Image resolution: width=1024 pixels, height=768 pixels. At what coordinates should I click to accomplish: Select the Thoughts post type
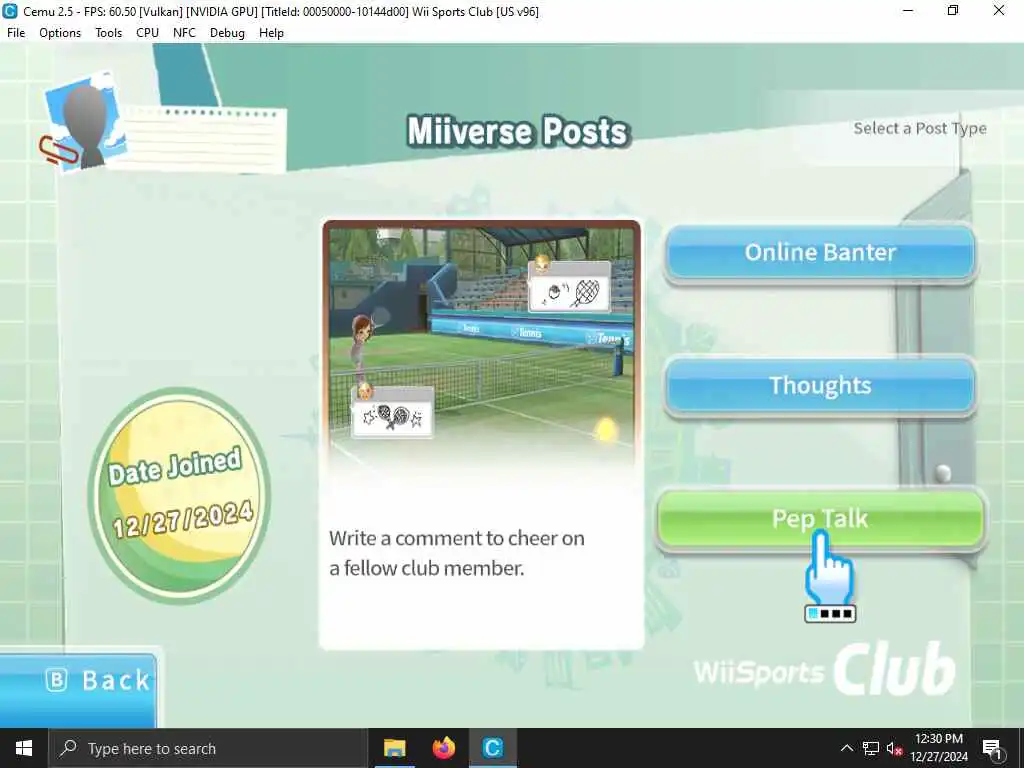[x=820, y=386]
